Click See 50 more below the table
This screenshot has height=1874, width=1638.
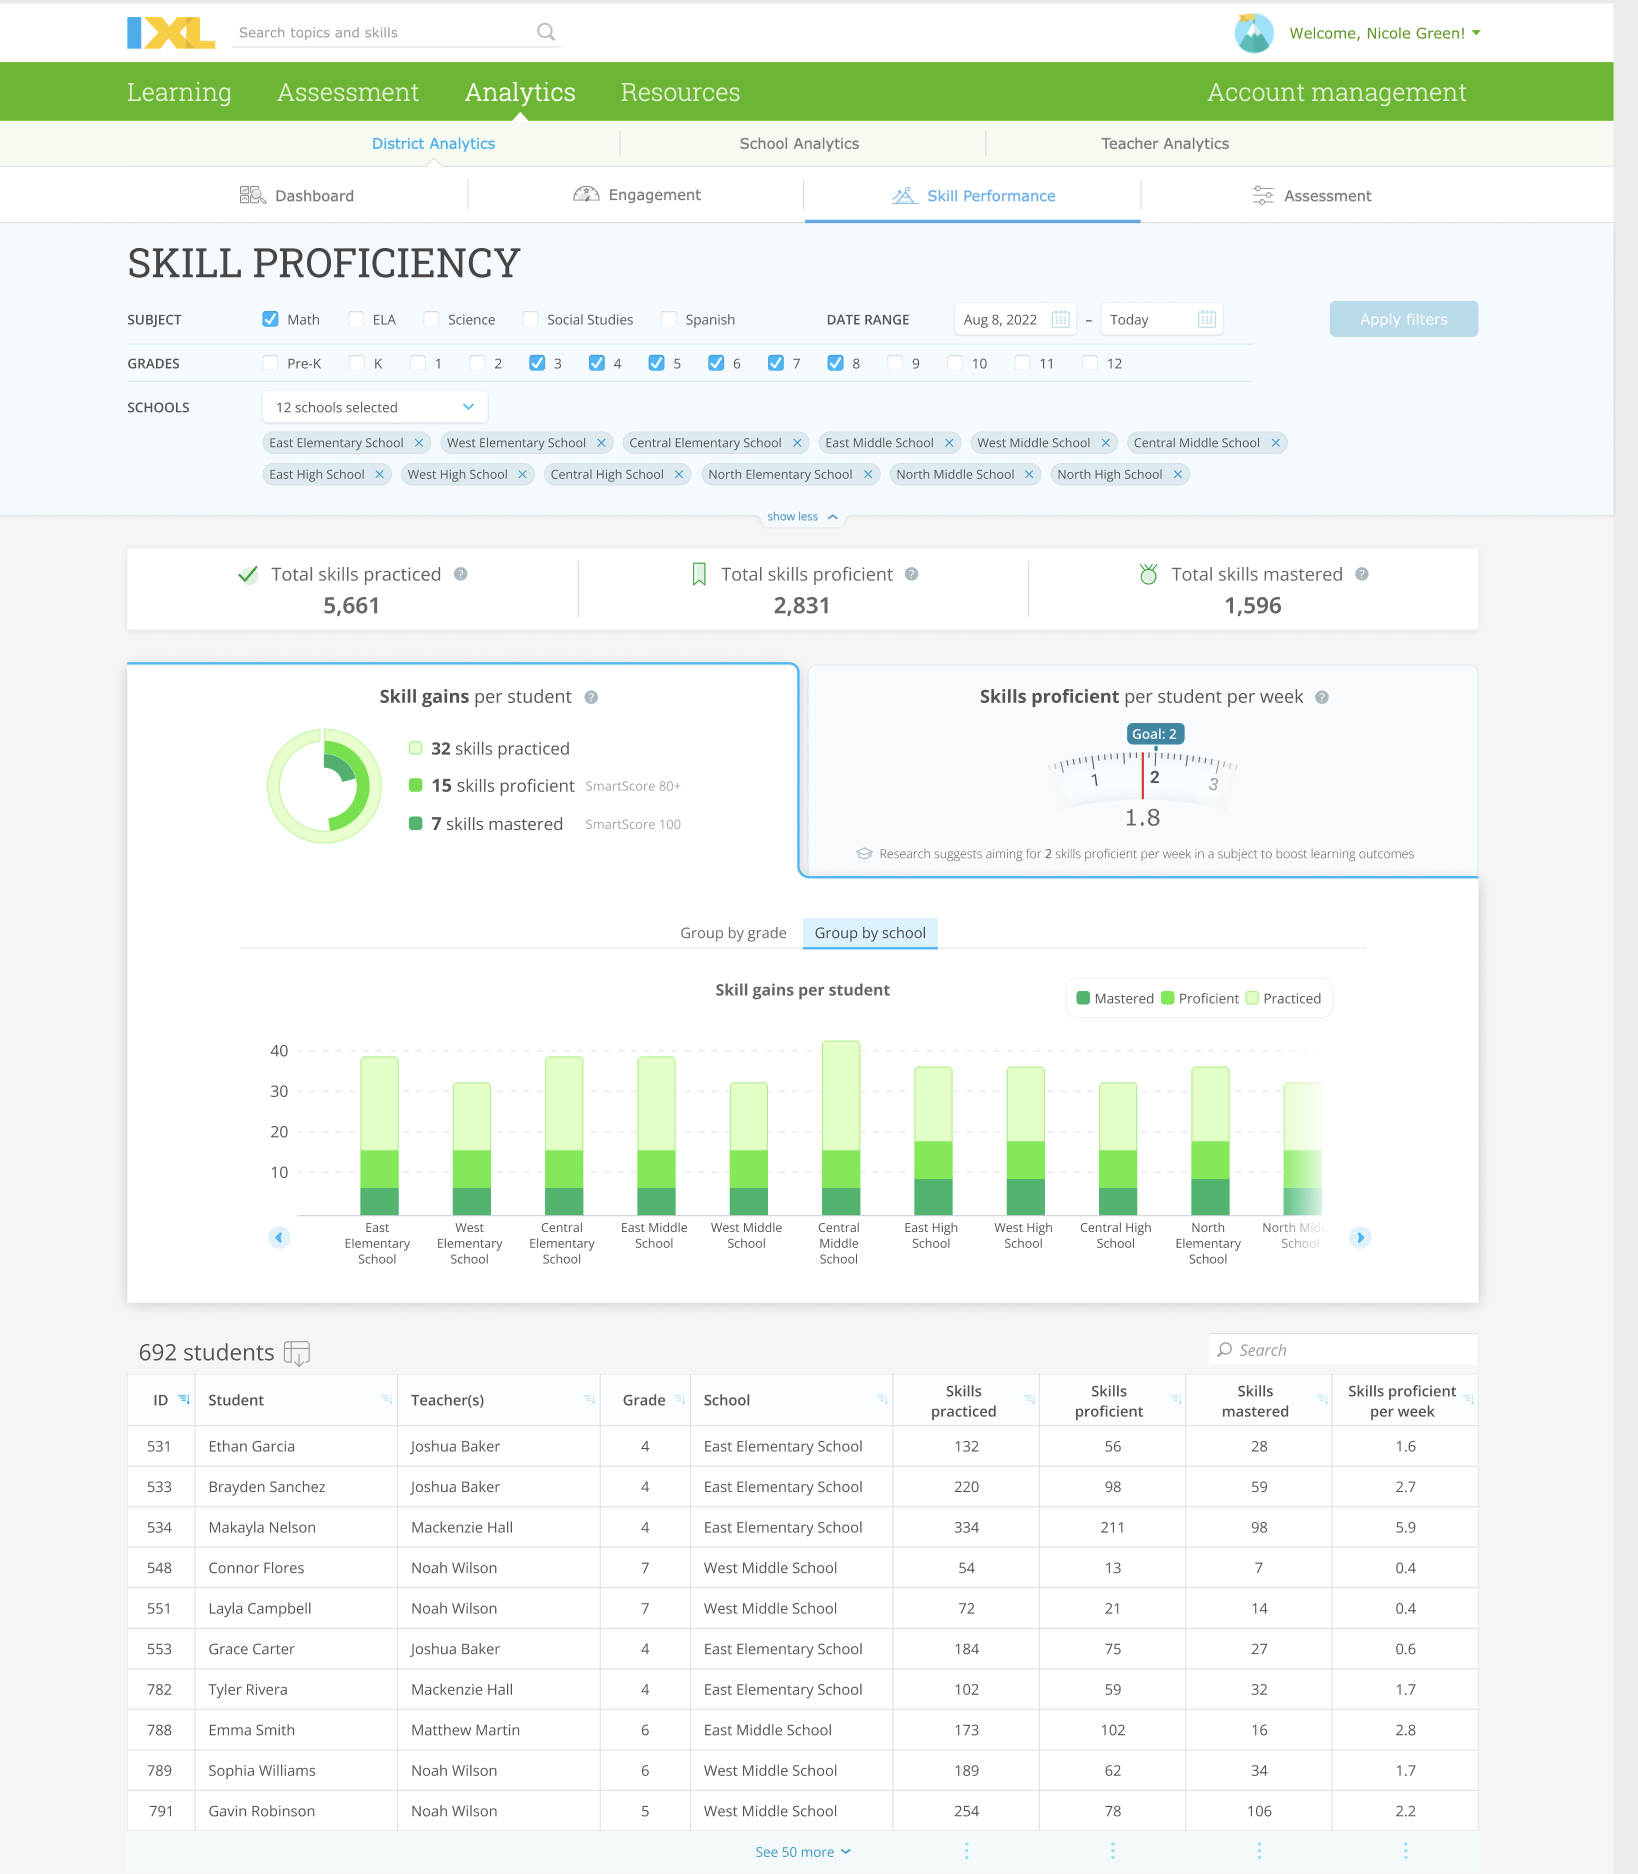point(802,1851)
